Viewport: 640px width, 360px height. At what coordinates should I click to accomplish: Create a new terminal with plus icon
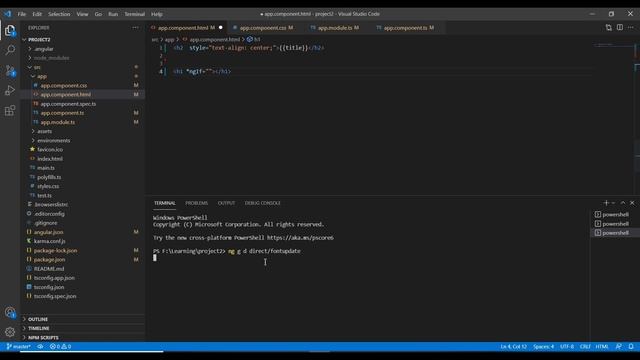[x=606, y=203]
